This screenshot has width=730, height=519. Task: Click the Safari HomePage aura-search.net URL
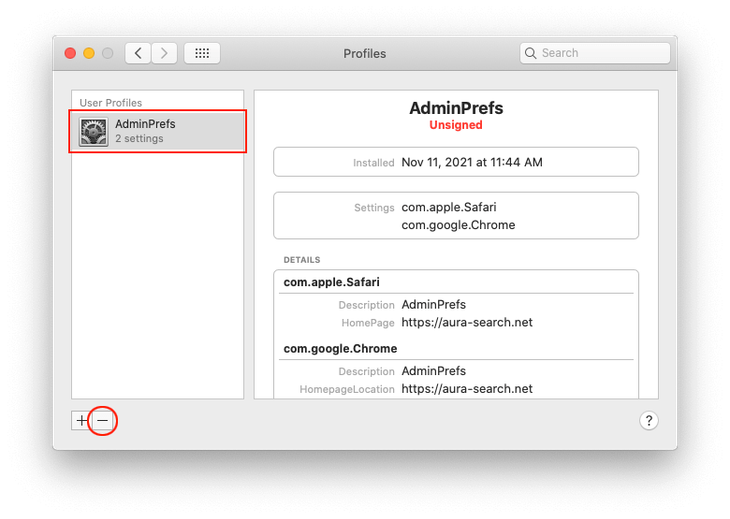click(467, 322)
